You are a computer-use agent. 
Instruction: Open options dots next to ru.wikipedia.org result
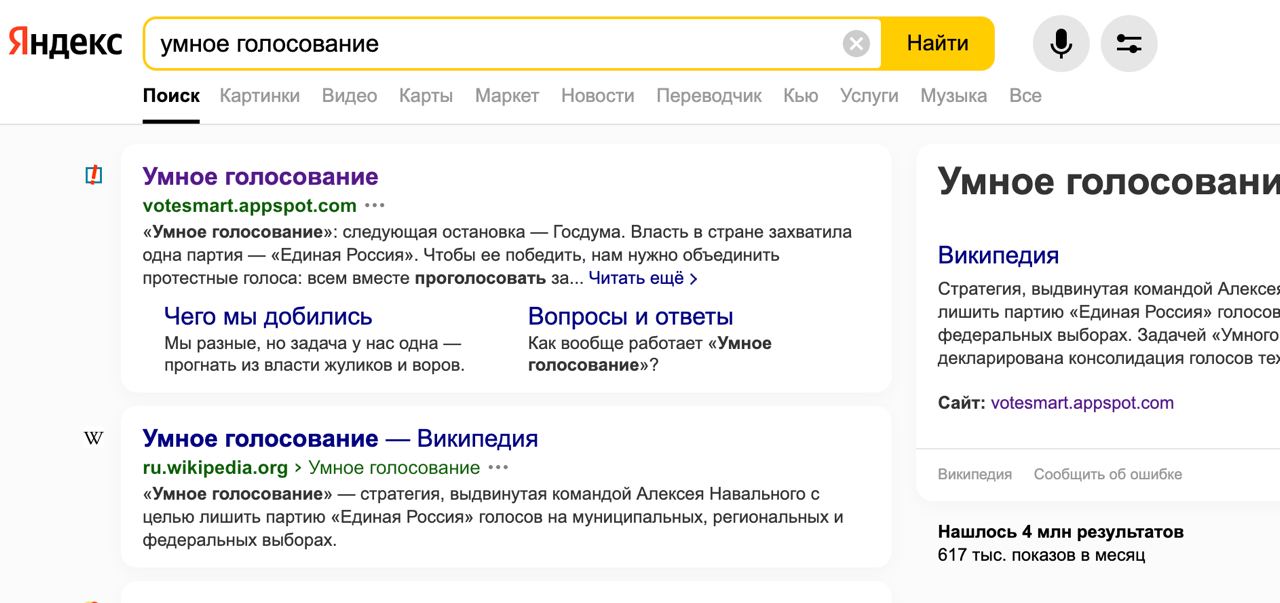click(x=498, y=468)
